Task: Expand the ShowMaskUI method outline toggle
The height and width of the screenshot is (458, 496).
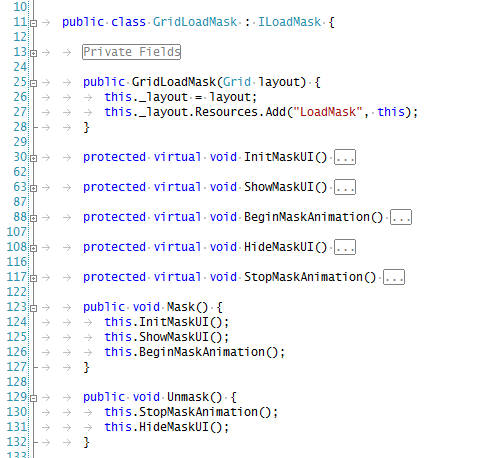Action: [x=33, y=188]
